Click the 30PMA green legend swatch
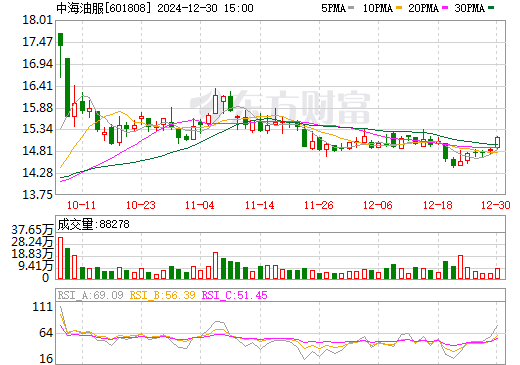520x365 pixels. pos(491,8)
